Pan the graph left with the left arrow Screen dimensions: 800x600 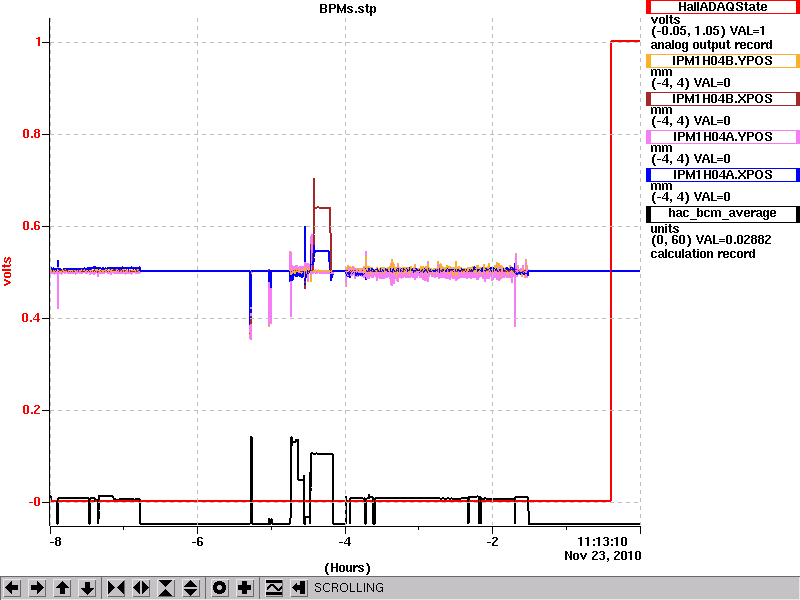[12, 588]
